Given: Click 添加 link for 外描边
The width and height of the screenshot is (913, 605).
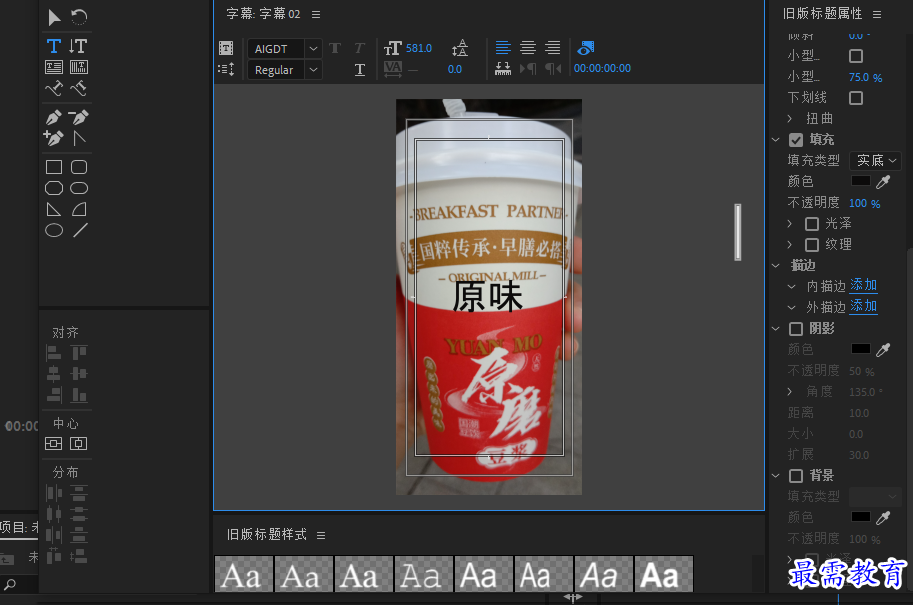Looking at the screenshot, I should point(864,306).
